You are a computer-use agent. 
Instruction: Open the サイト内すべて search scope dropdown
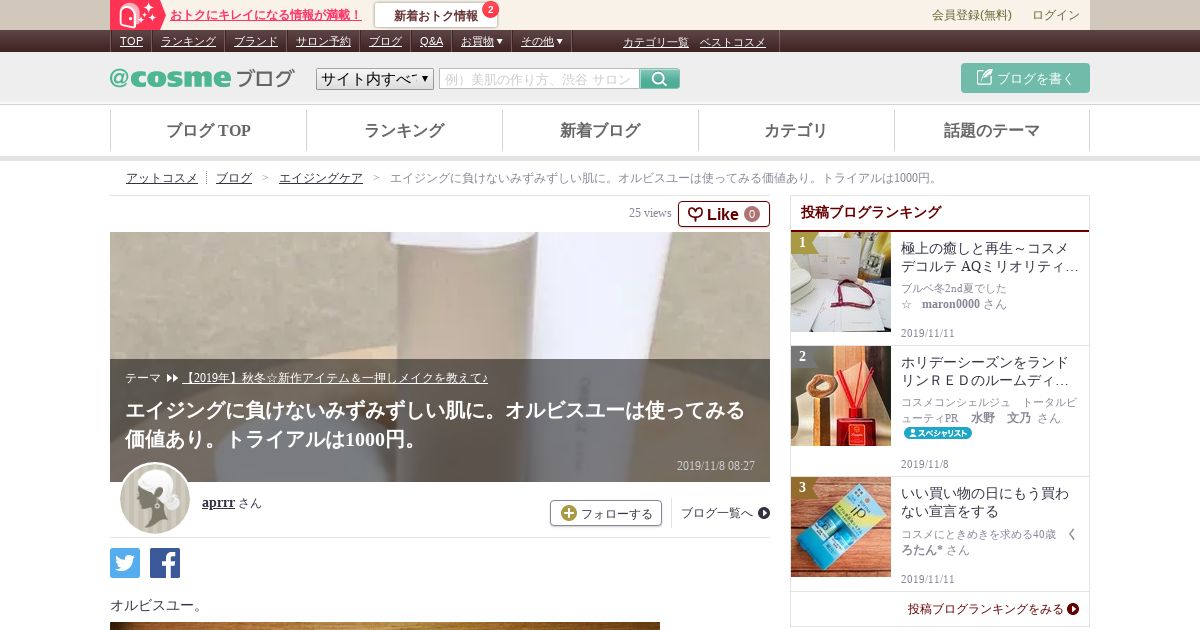(x=375, y=79)
